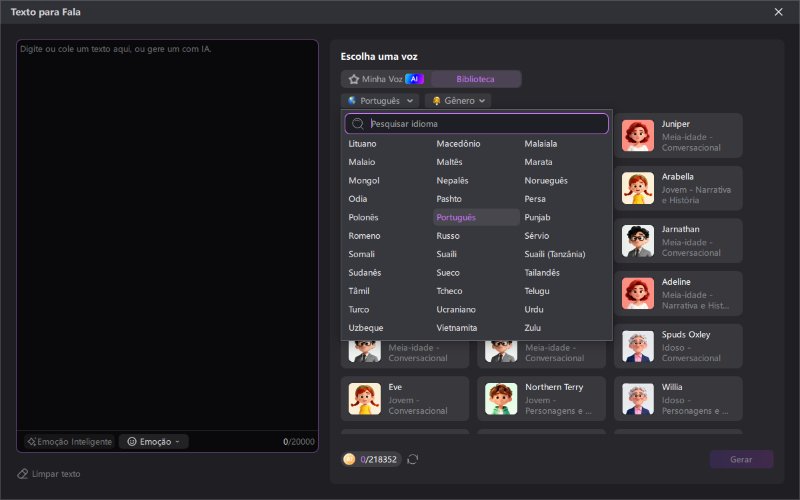Choose Suaíli language without Tanzânia
800x500 pixels.
446,254
